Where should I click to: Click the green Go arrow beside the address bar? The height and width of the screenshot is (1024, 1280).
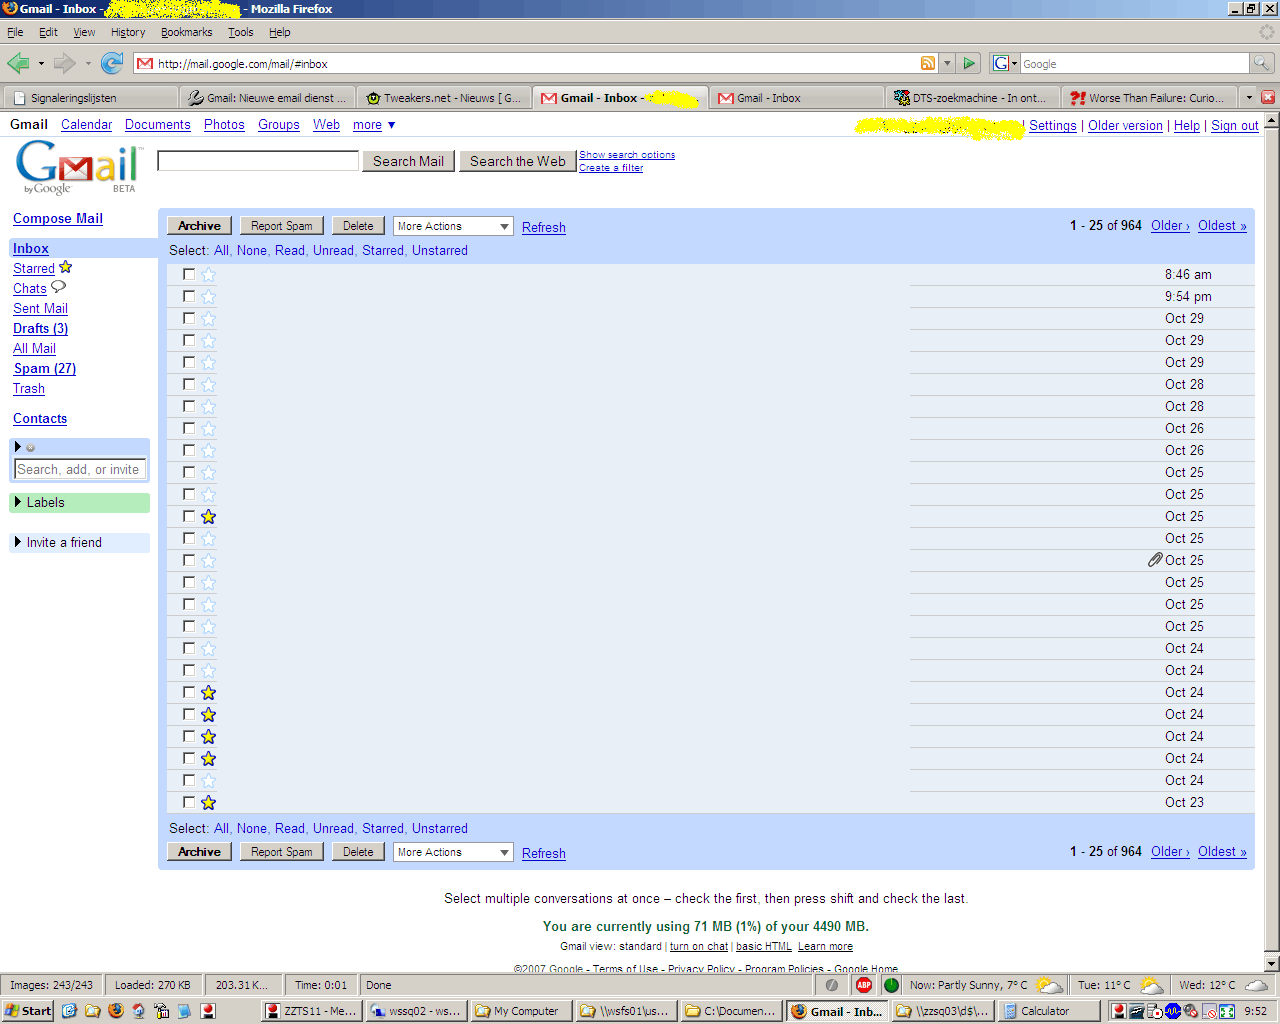point(968,63)
